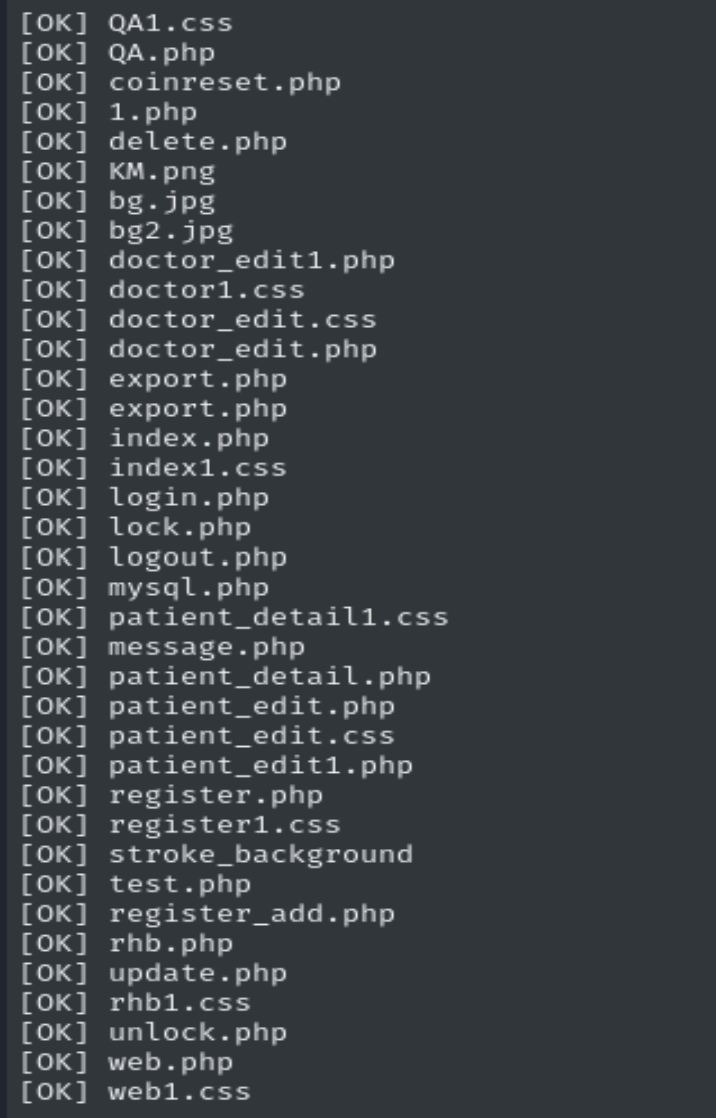Click the bg2.jpg entry
The image size is (716, 1118).
tap(170, 231)
